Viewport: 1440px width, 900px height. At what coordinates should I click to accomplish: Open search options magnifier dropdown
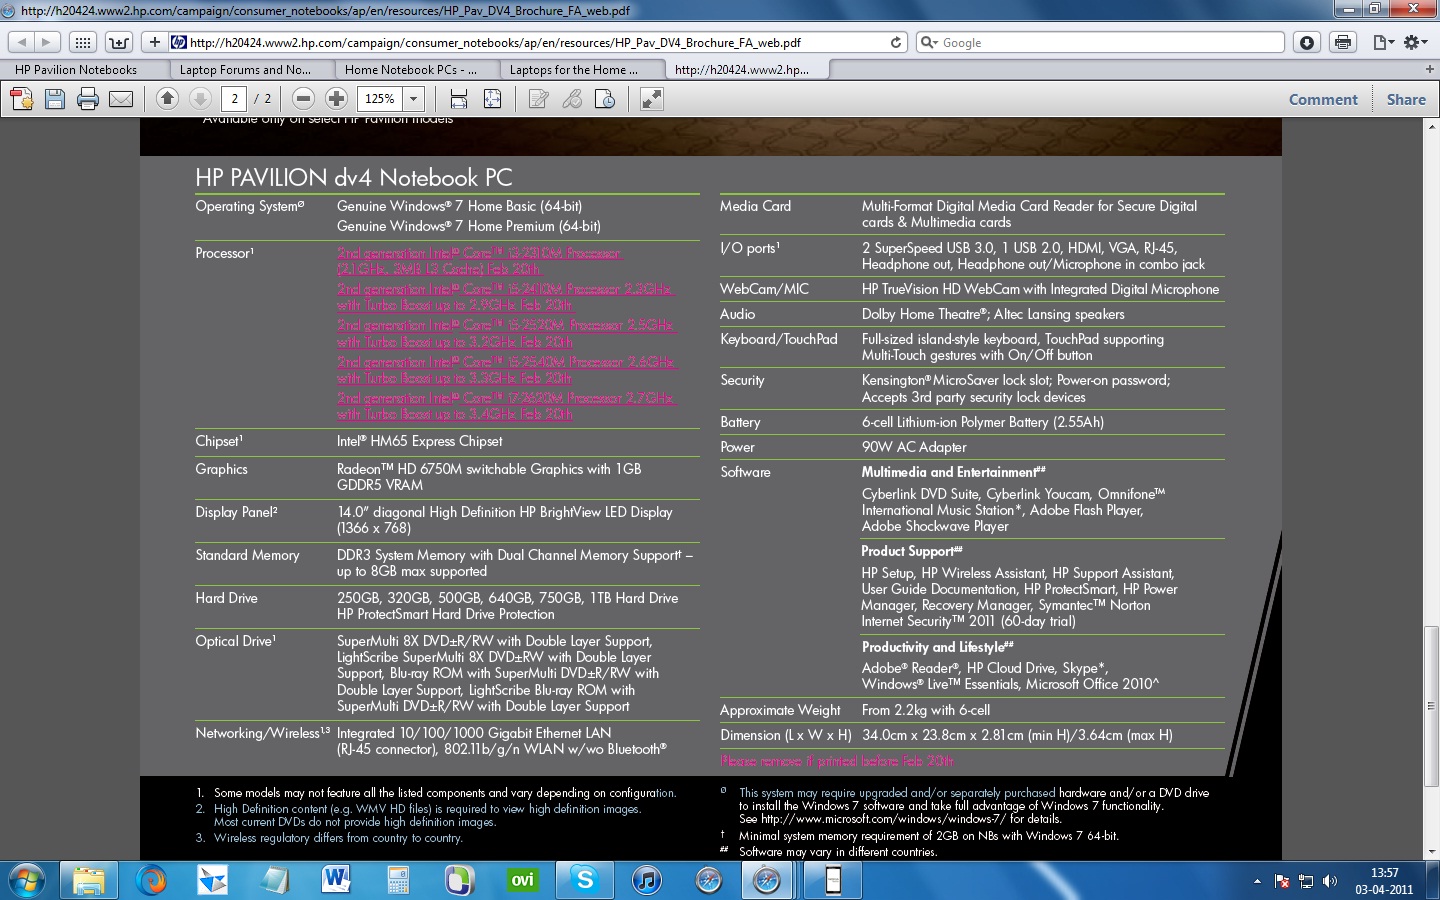click(x=928, y=42)
